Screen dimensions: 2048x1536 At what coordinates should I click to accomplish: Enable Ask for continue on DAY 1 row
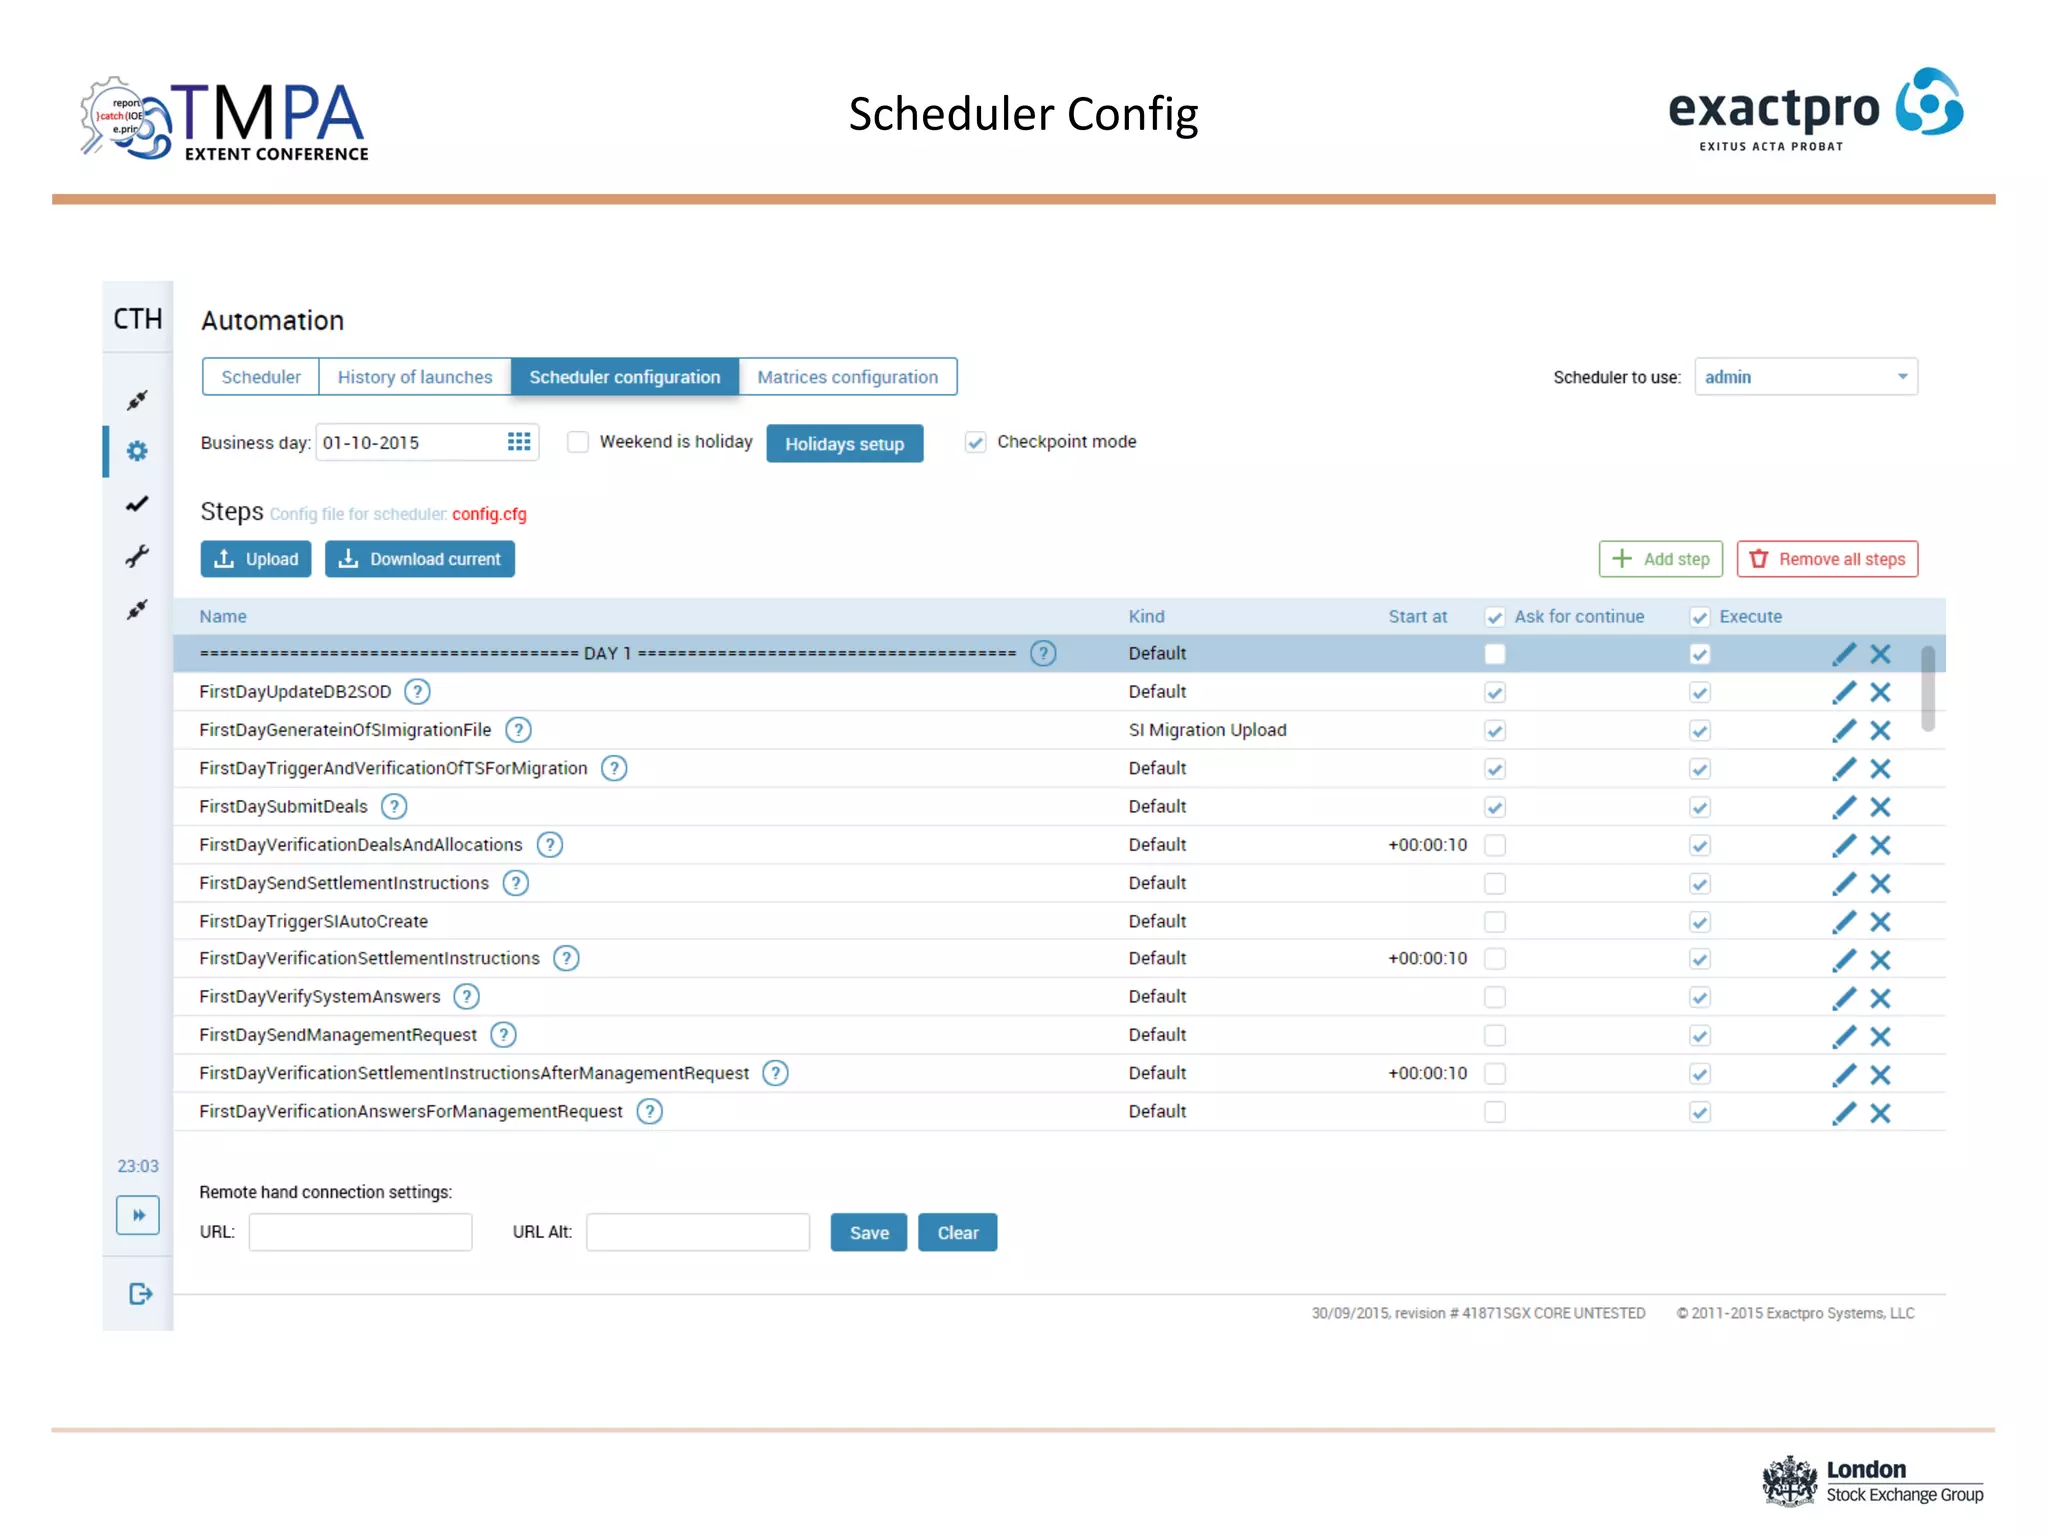point(1495,654)
